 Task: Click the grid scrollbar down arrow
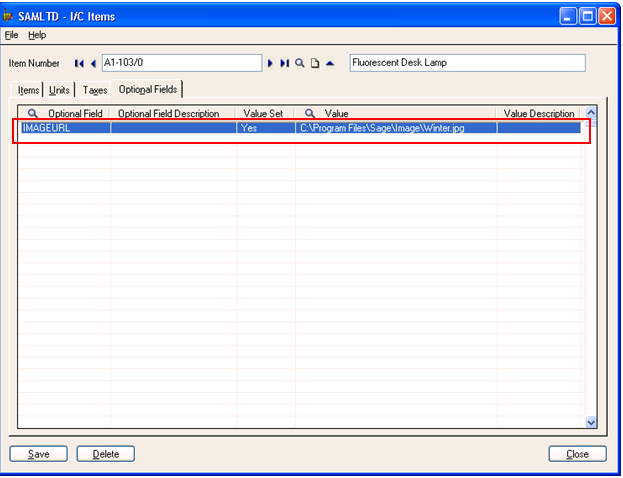[x=591, y=422]
